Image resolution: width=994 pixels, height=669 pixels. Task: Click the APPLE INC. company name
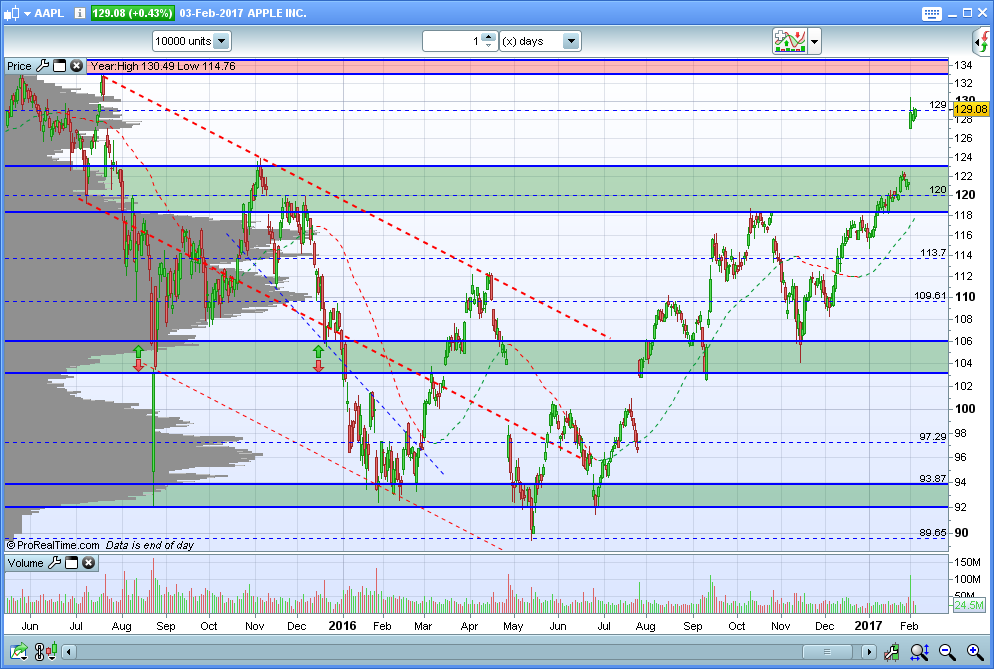[x=277, y=13]
